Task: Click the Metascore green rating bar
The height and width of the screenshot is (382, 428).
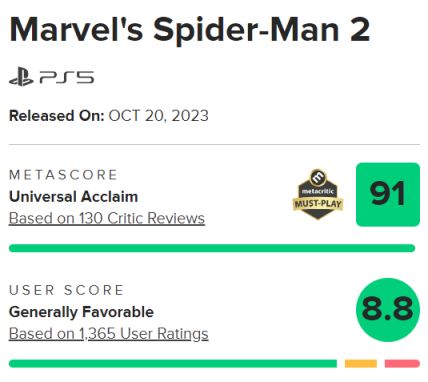Action: 212,248
